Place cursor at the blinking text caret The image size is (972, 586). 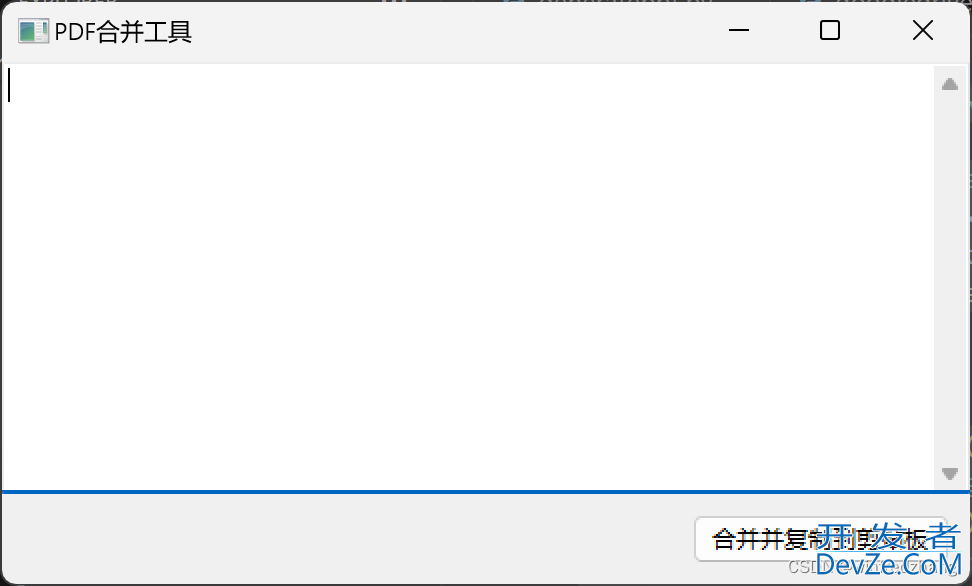(x=10, y=85)
